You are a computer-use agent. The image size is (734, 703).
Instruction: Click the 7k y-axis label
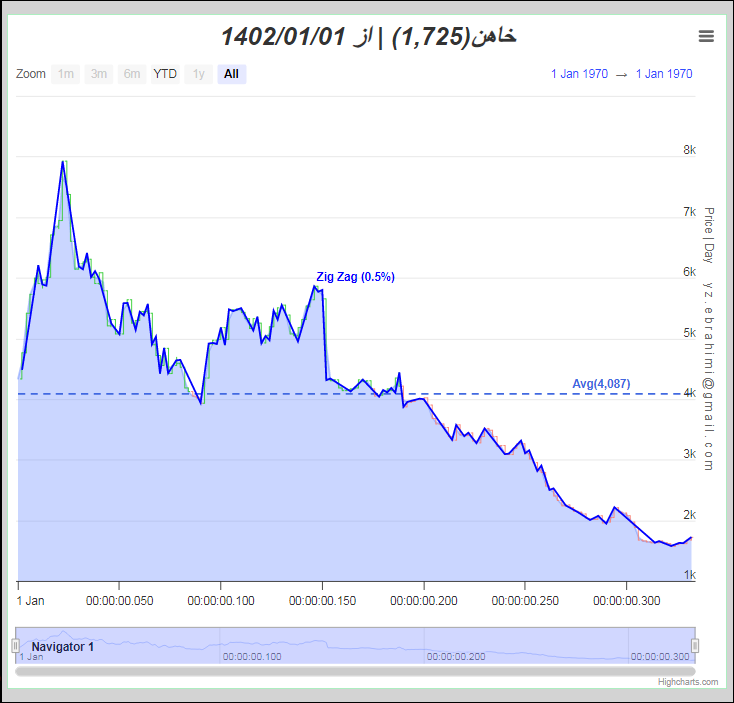[x=690, y=212]
